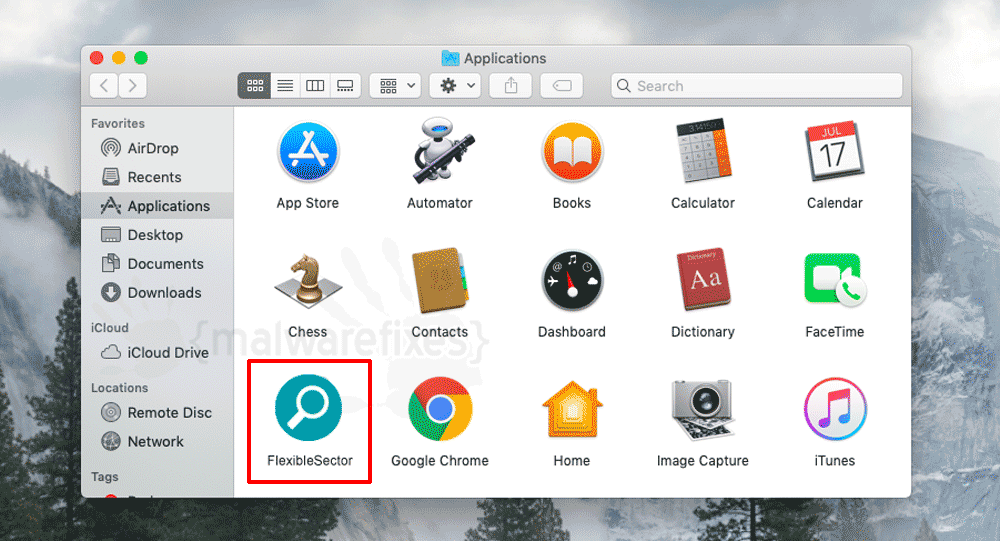Select the Home app icon

[572, 409]
